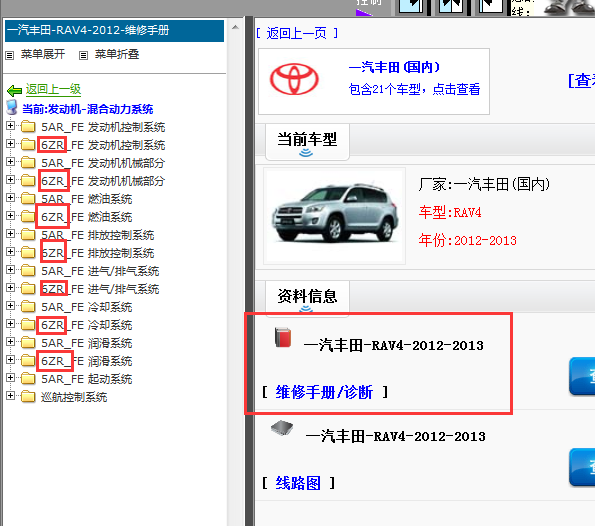Expand 5AR_FE 进气/排气系统 node
The height and width of the screenshot is (526, 595).
(11, 269)
